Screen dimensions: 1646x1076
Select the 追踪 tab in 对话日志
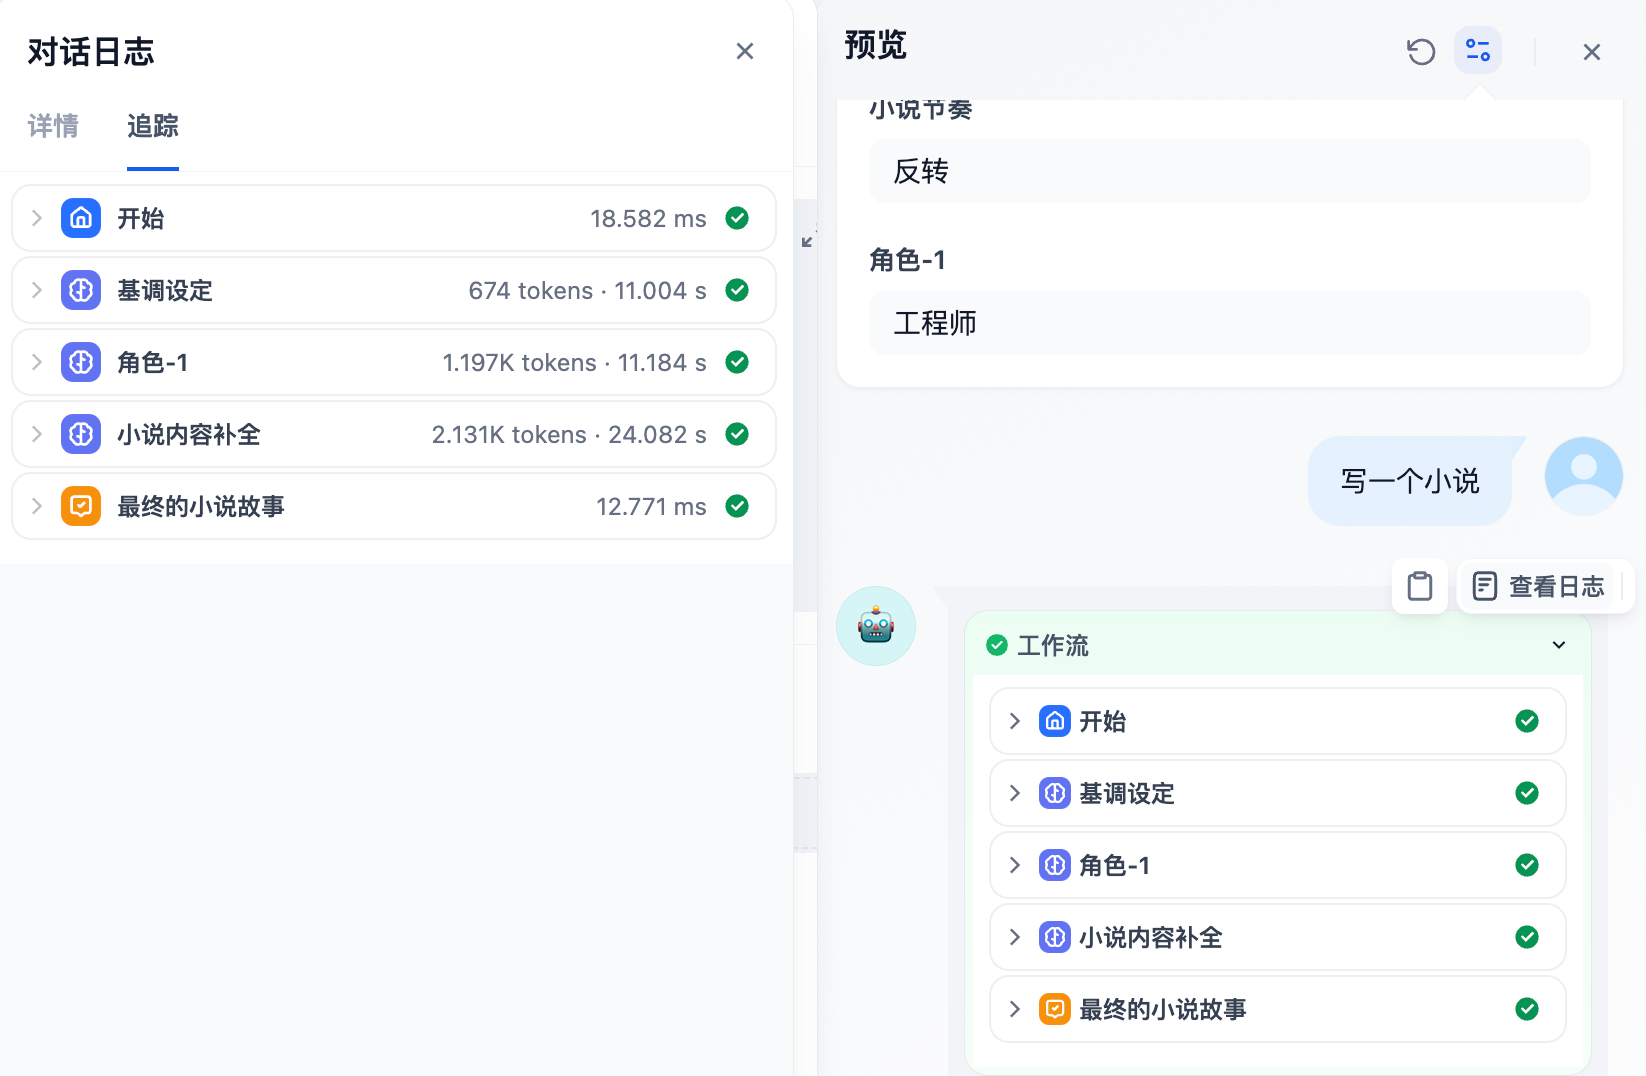[152, 127]
